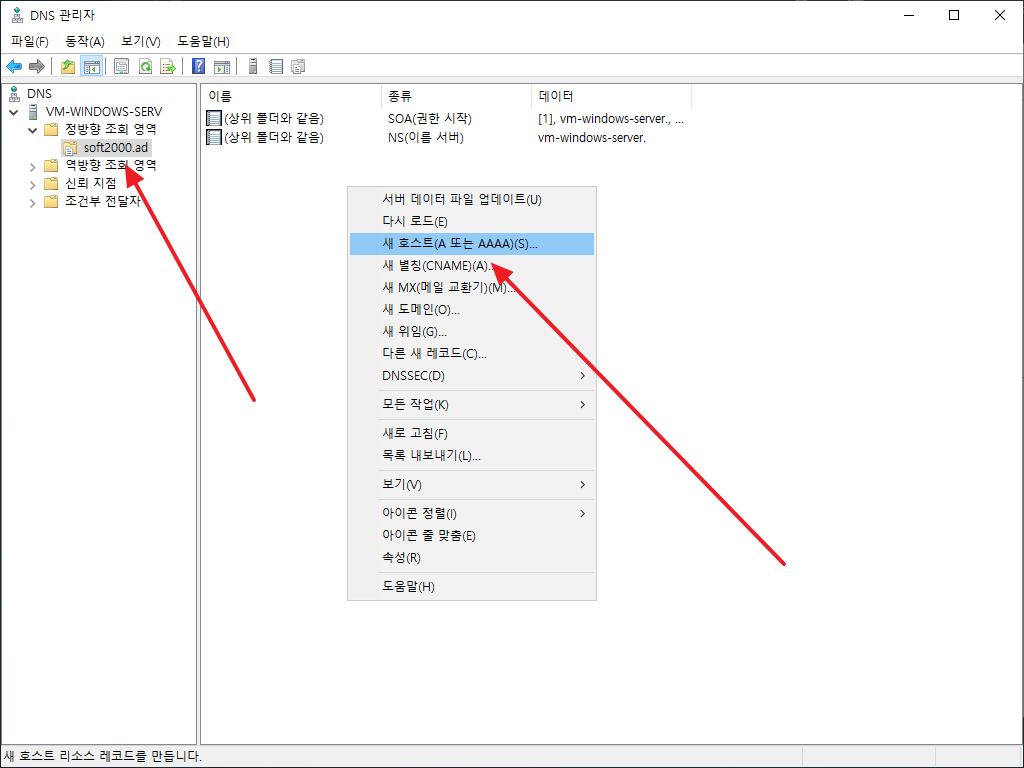Select soft2000.ad zone in tree
The image size is (1024, 768).
pos(115,148)
